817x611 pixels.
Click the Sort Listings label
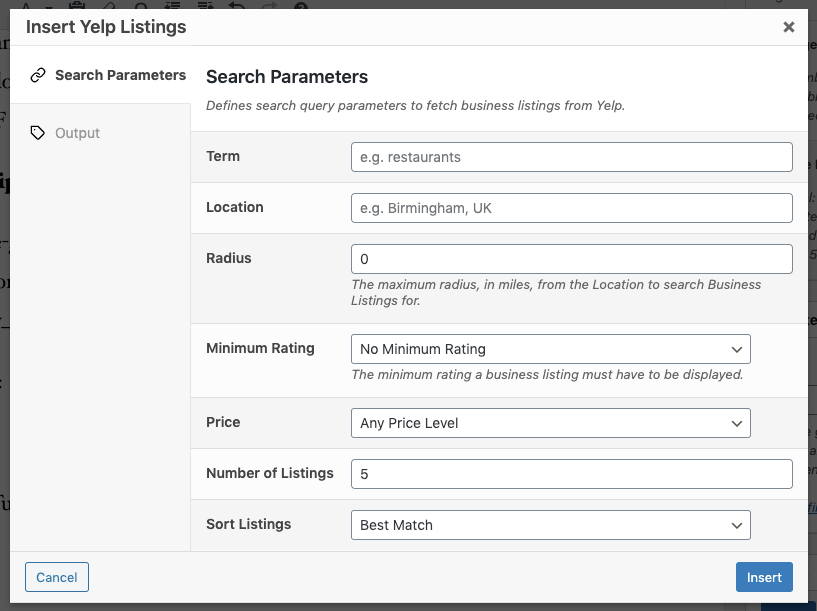249,524
